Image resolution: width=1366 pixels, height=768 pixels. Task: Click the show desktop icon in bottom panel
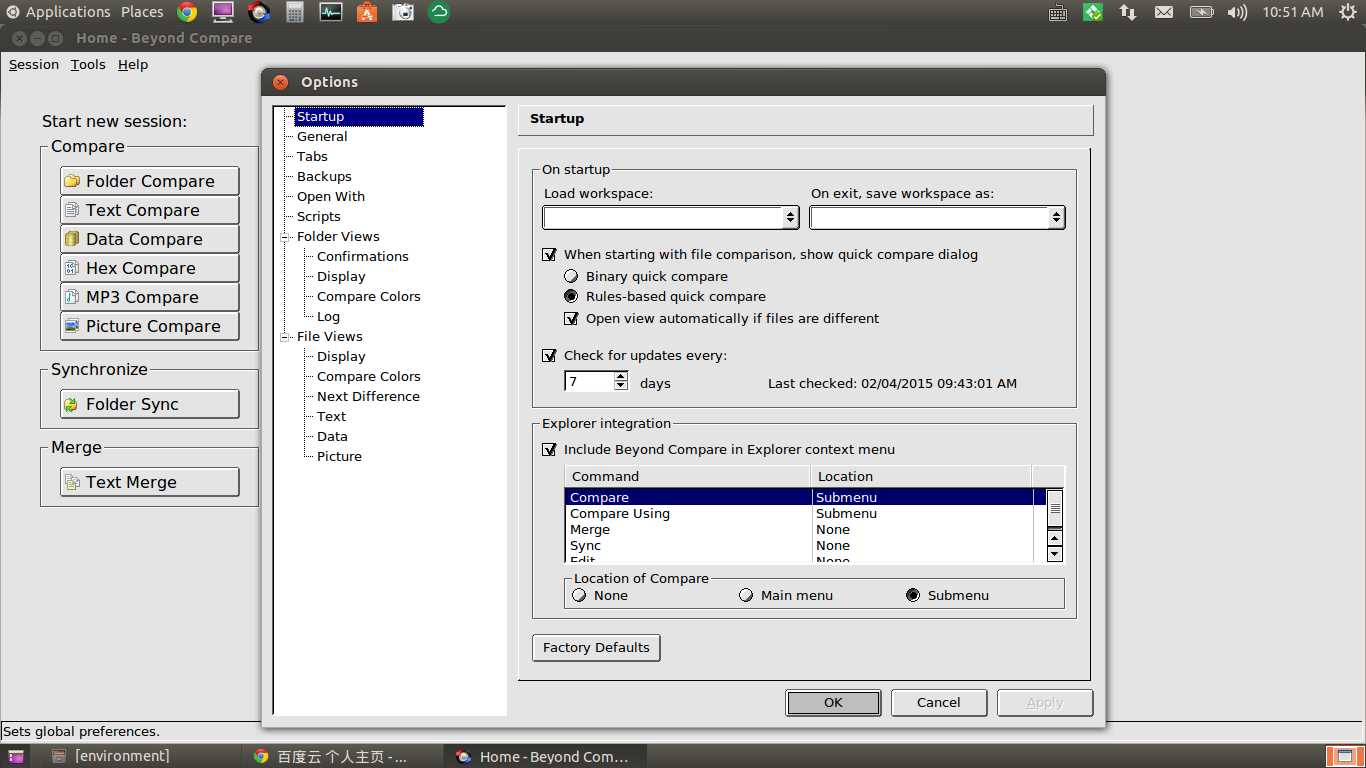click(x=15, y=756)
